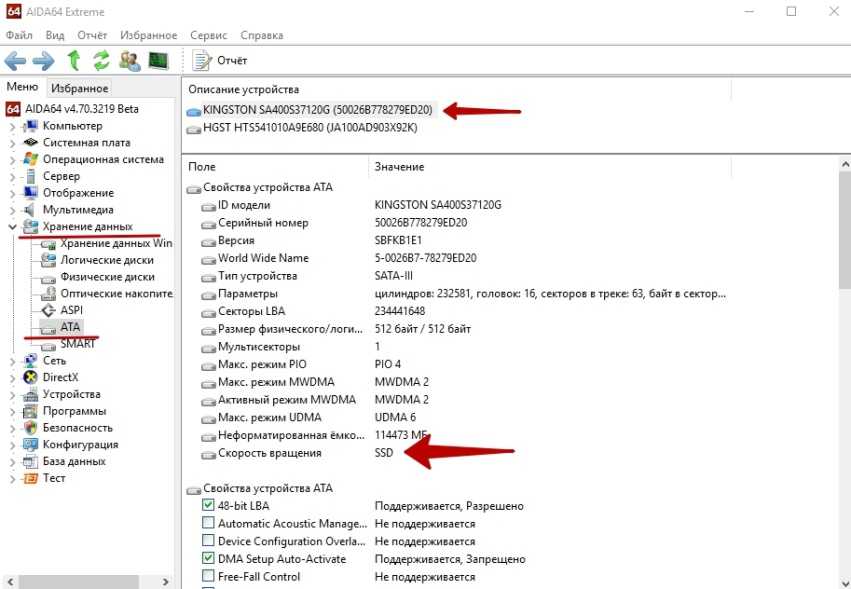The height and width of the screenshot is (589, 851).
Task: Click the Значение column header
Action: click(399, 166)
